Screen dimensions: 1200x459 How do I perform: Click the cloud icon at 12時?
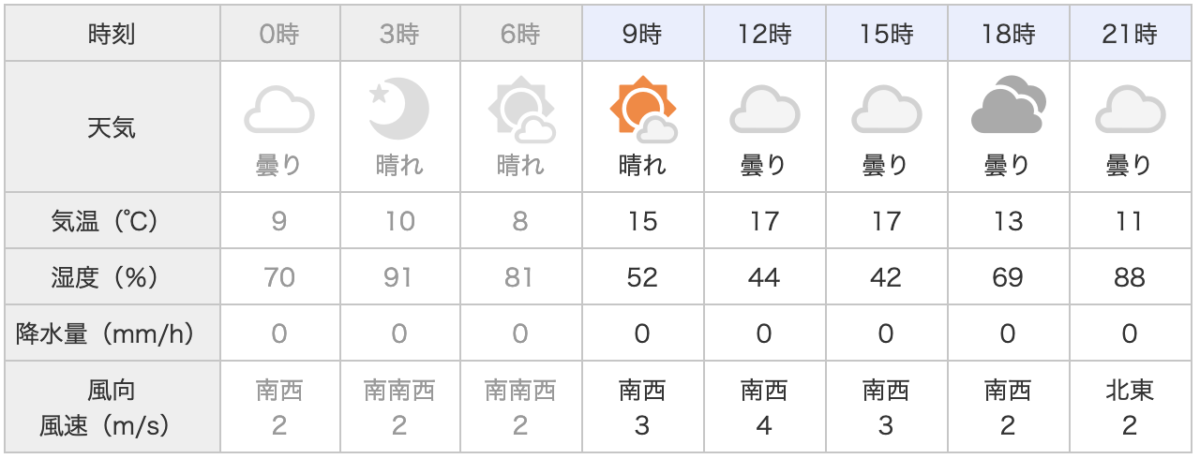point(764,109)
